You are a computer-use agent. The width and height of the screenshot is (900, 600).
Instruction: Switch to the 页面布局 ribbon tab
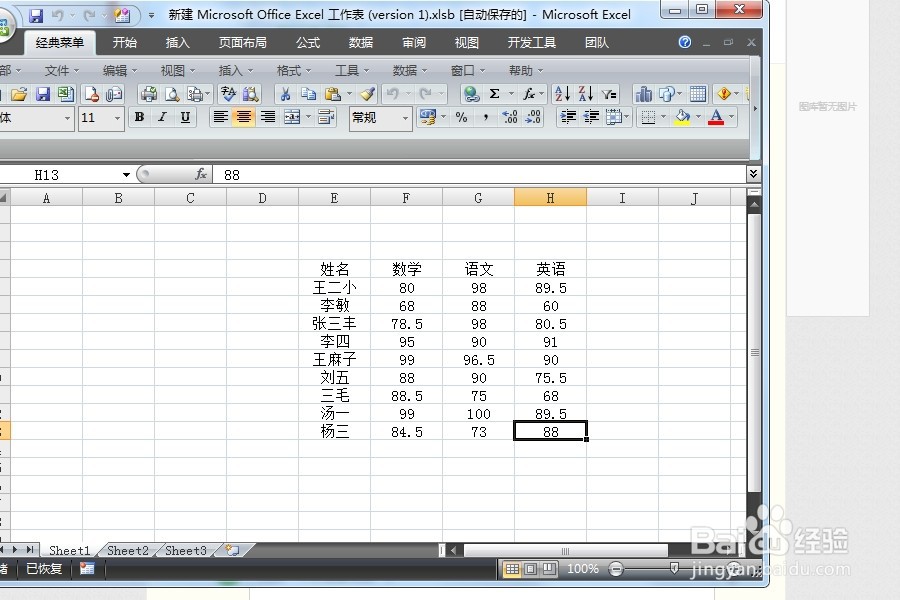click(242, 42)
